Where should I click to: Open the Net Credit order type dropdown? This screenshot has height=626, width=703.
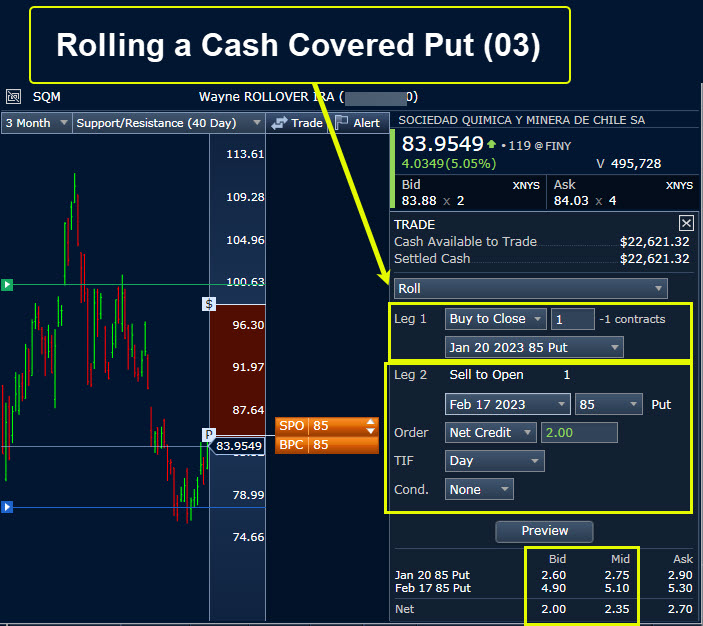[490, 433]
